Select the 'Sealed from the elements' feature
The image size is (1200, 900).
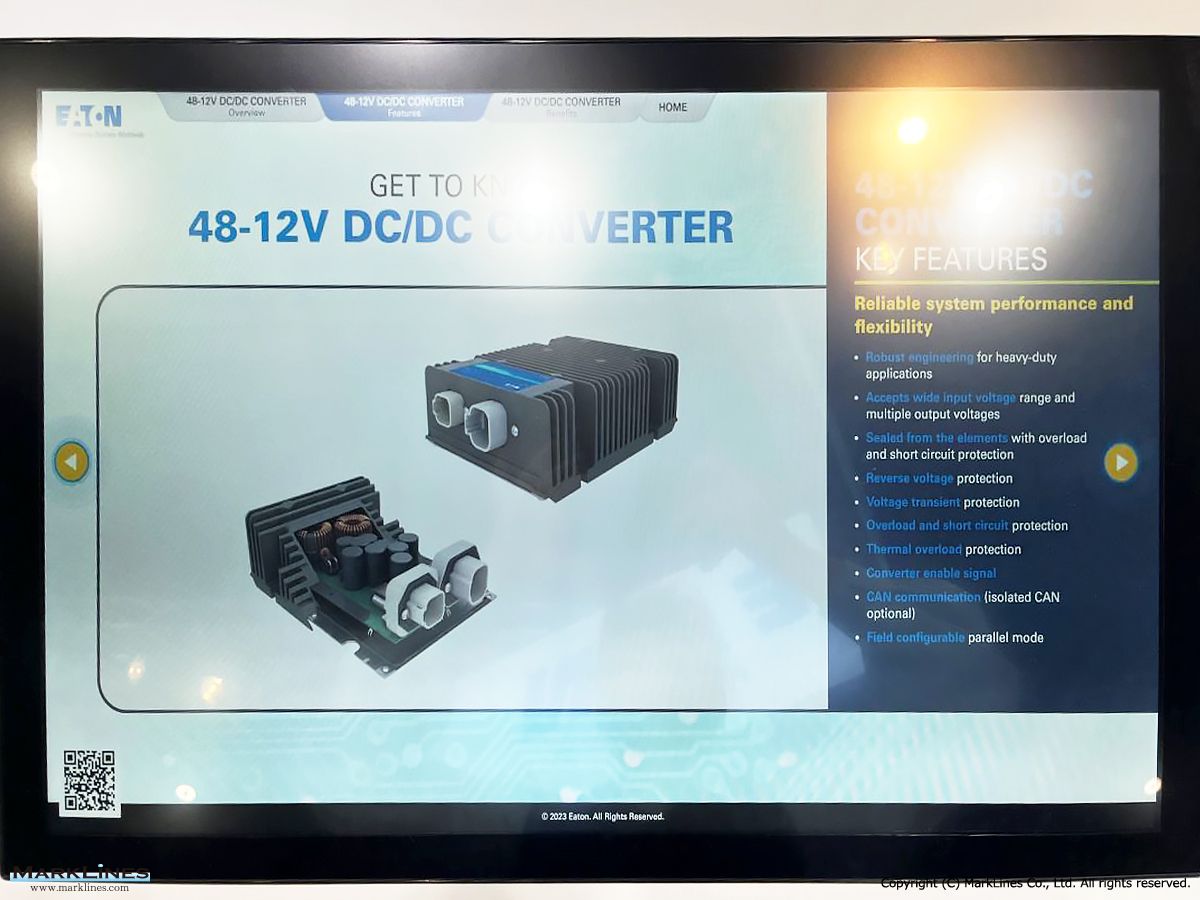click(x=975, y=446)
